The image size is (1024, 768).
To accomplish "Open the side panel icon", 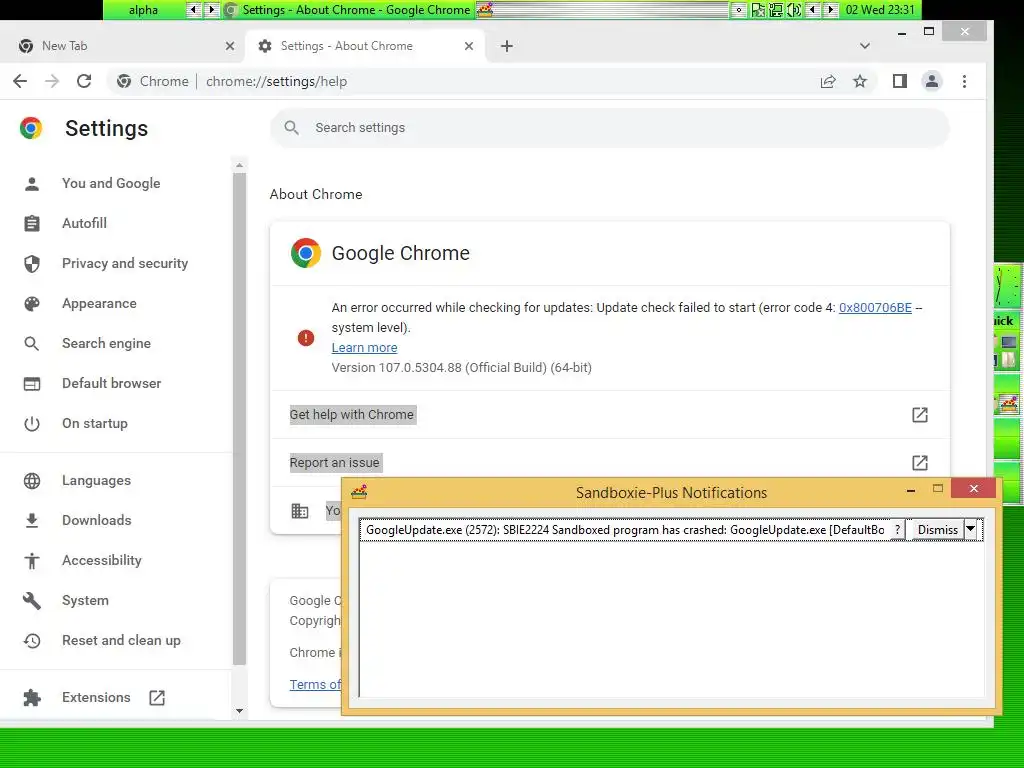I will [900, 81].
